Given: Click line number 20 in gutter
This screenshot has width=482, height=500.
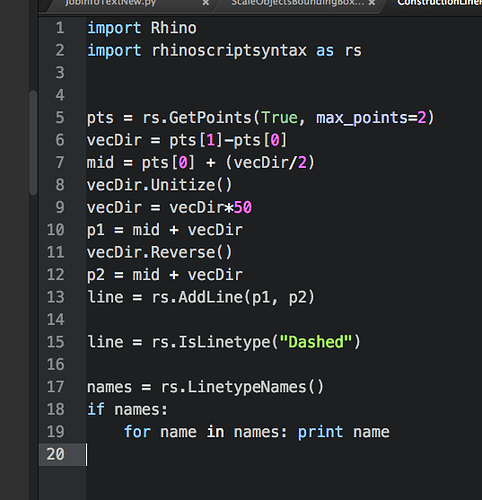Looking at the screenshot, I should (x=55, y=454).
